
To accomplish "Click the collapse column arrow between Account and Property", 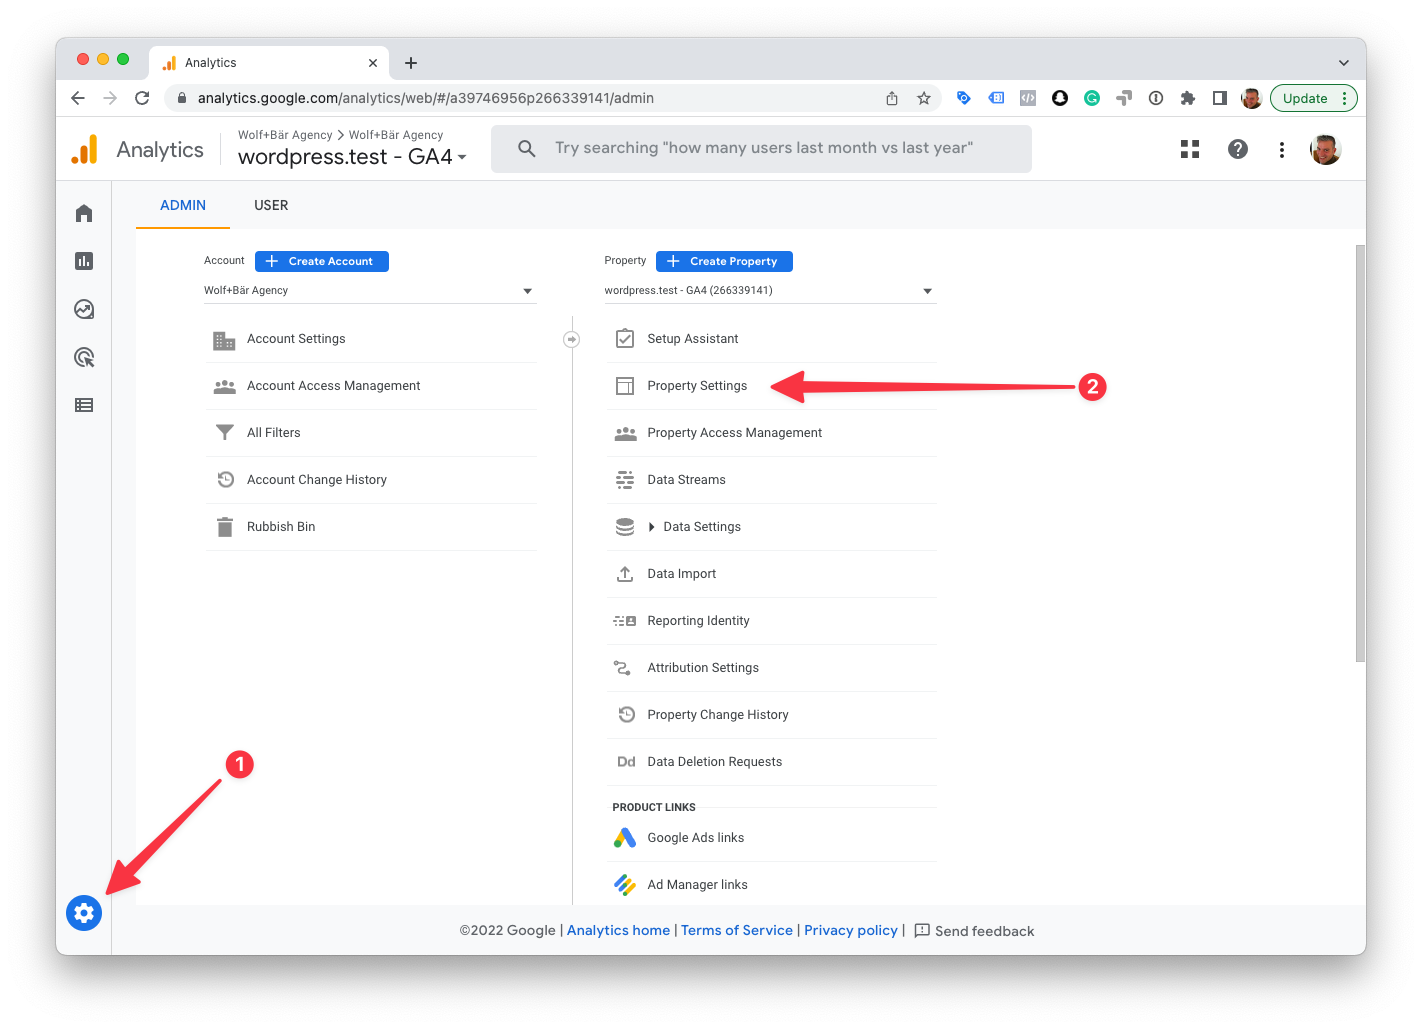I will point(571,339).
